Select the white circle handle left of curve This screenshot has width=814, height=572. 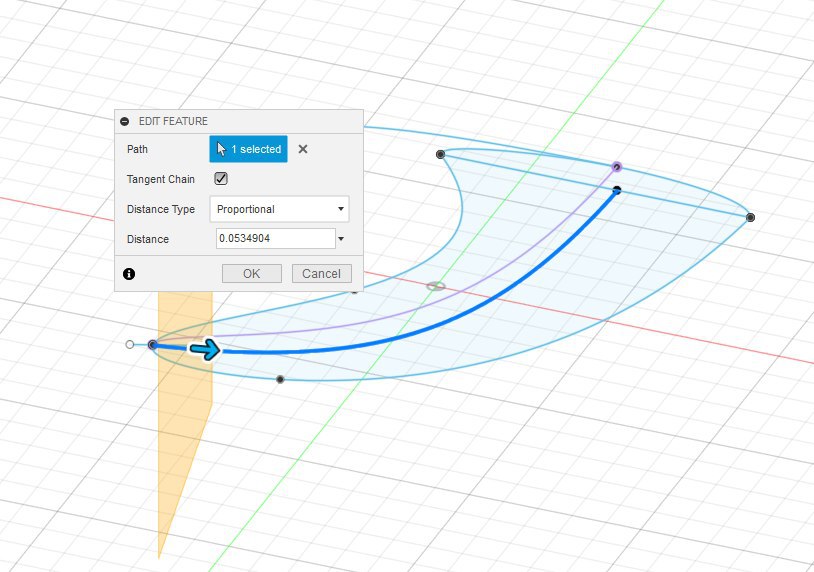click(130, 345)
